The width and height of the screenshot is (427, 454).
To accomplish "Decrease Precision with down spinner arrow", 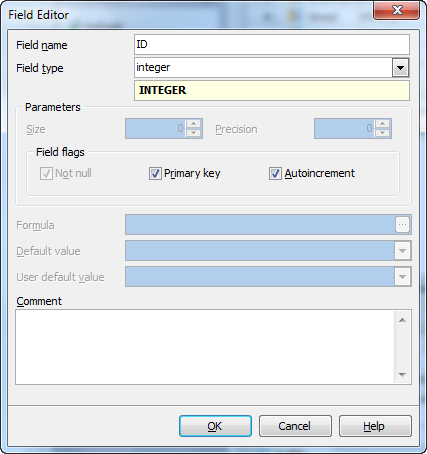I will (382, 133).
